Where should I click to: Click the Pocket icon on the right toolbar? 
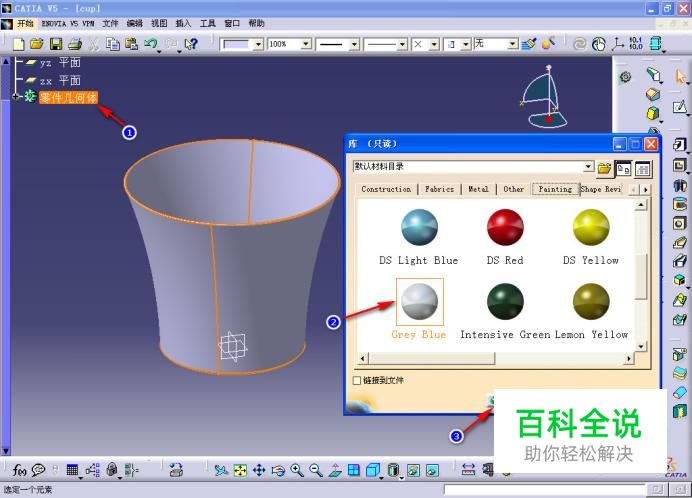(680, 166)
